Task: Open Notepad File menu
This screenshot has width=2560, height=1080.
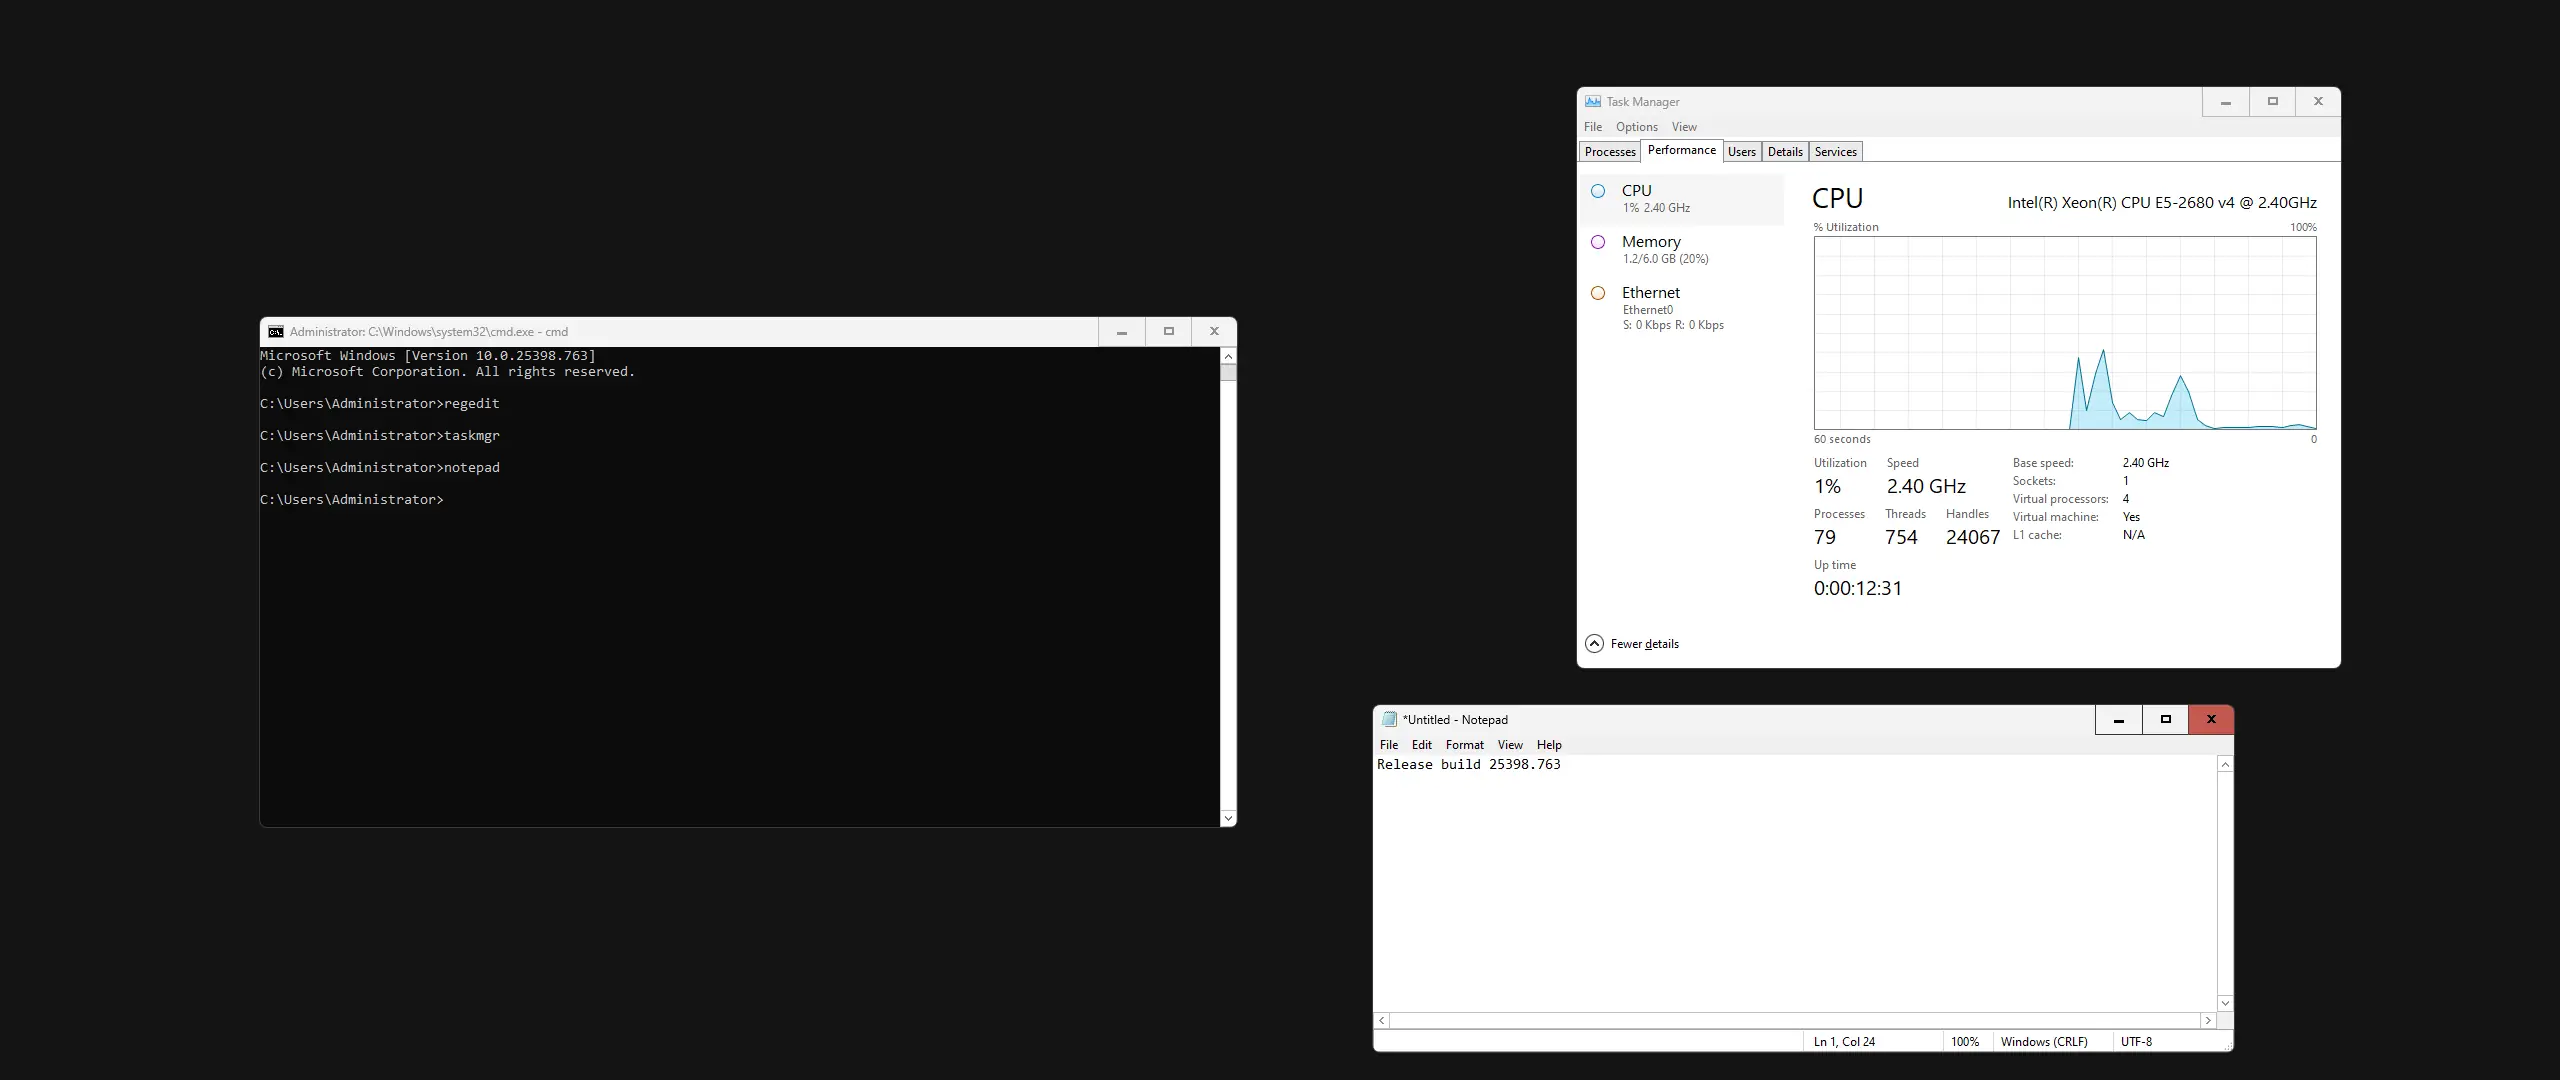Action: 1389,745
